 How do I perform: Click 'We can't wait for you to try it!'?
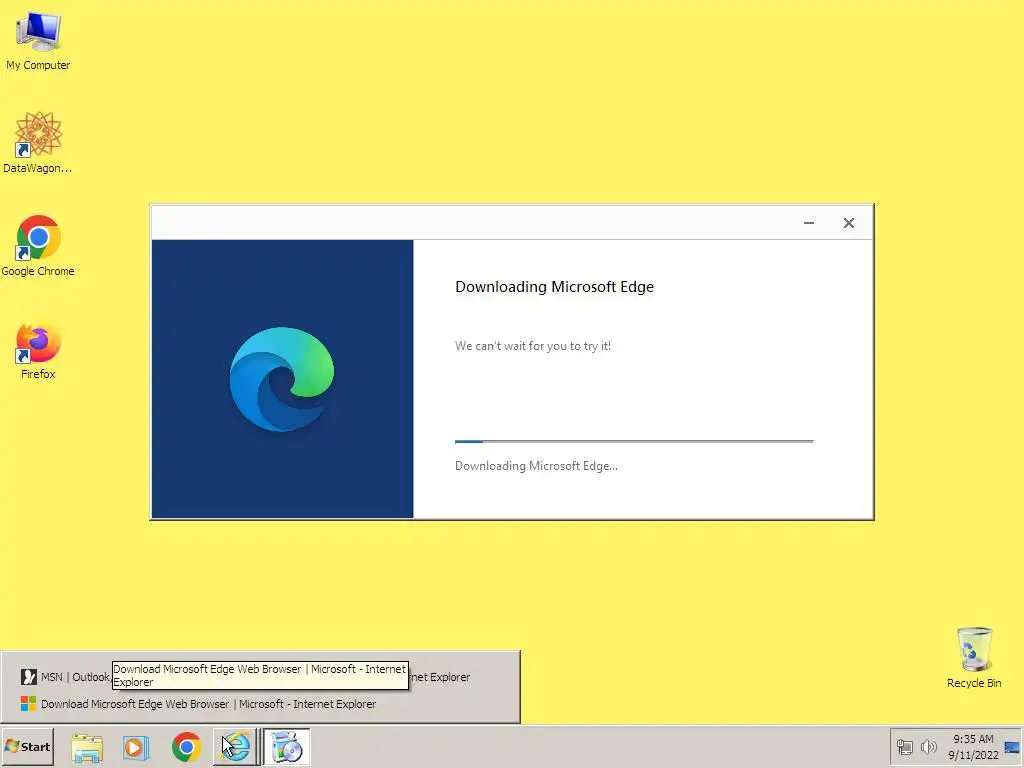coord(533,346)
